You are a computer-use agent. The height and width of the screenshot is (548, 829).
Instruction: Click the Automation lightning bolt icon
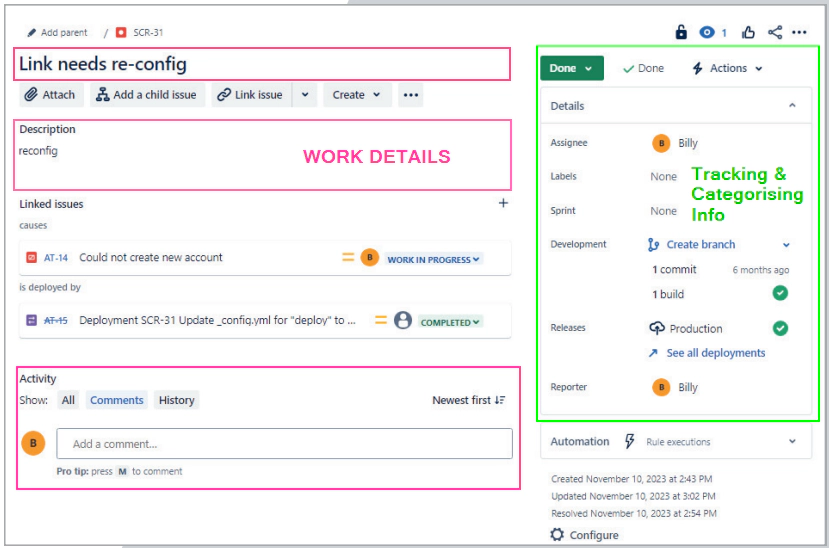click(629, 441)
